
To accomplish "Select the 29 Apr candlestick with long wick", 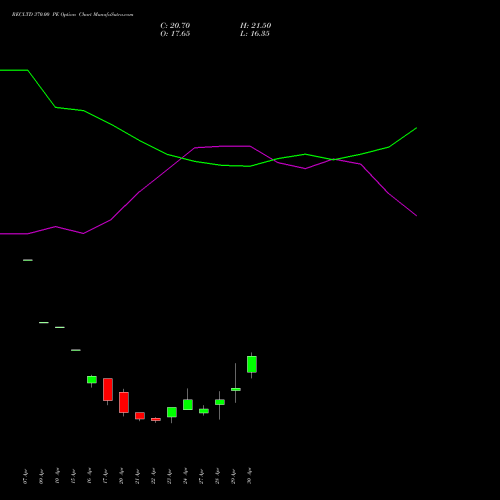I will pyautogui.click(x=236, y=389).
